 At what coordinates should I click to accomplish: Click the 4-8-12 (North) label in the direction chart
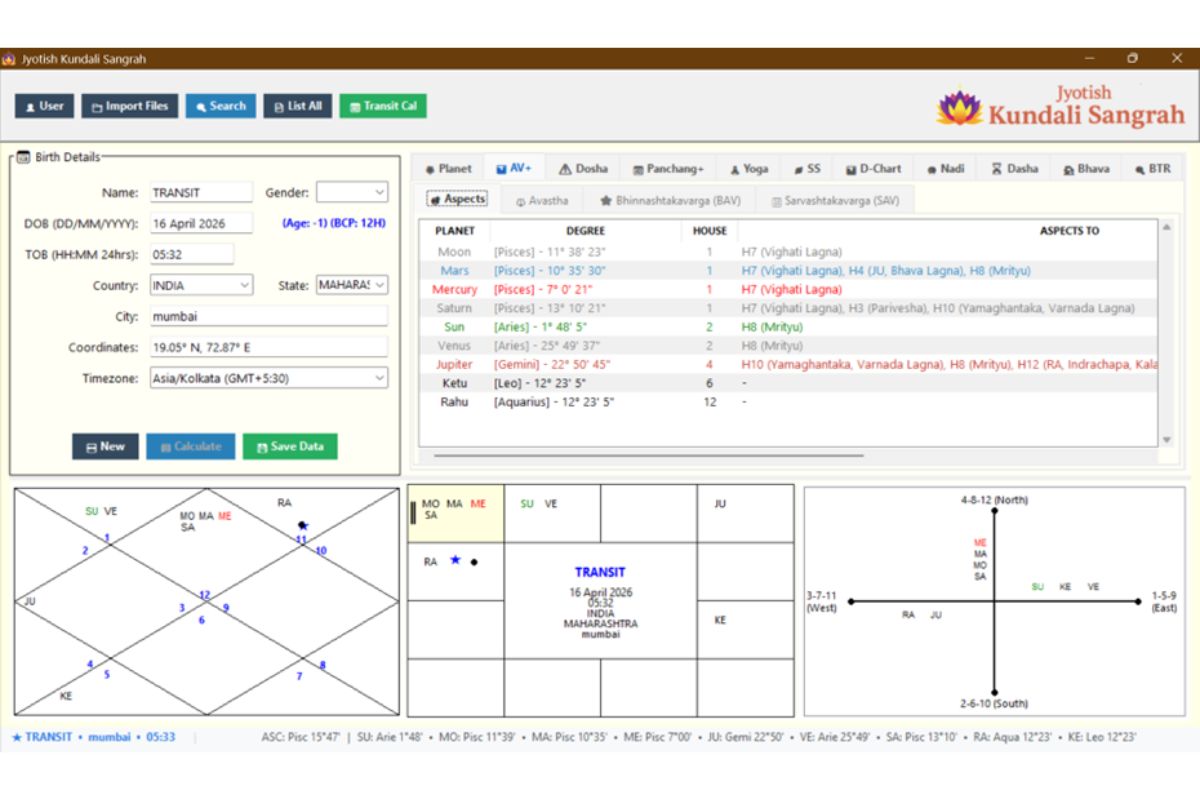[x=994, y=500]
